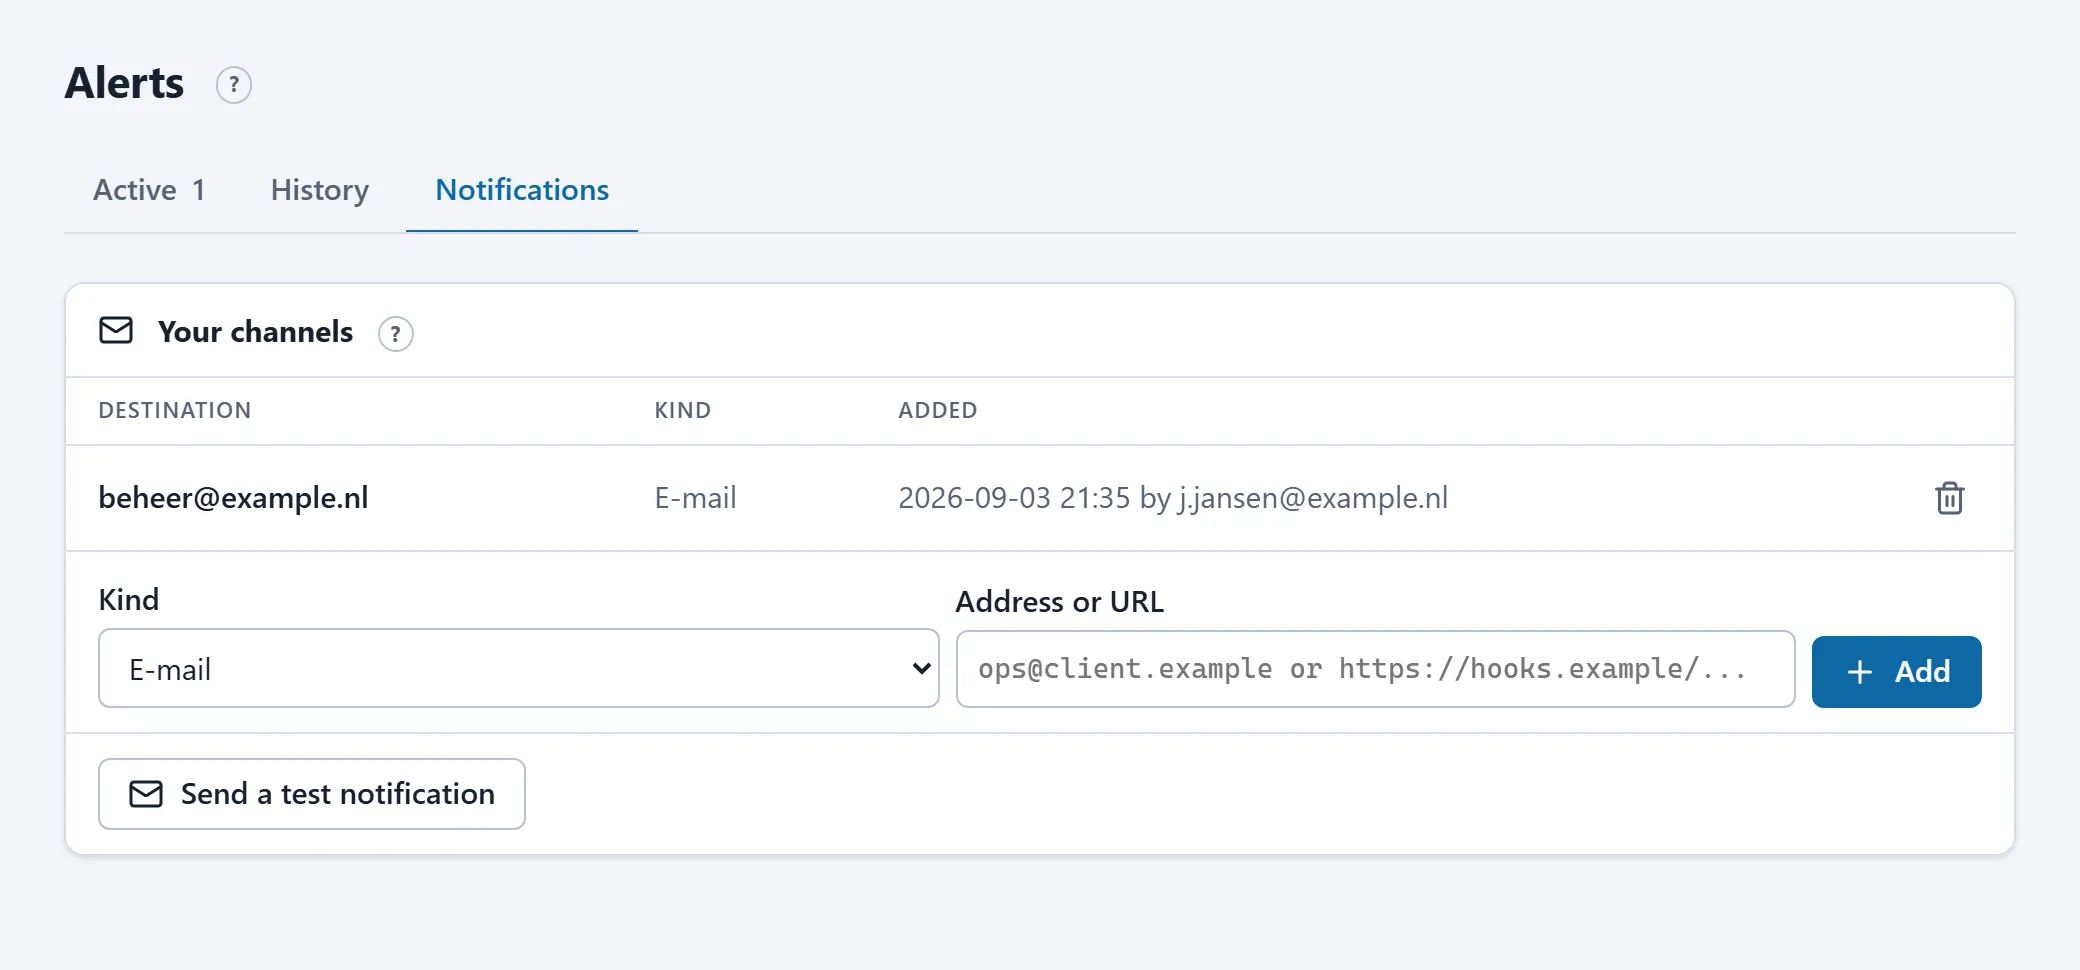Click the added date 2026-09-03 21:35 entry
This screenshot has width=2080, height=970.
[x=1173, y=498]
